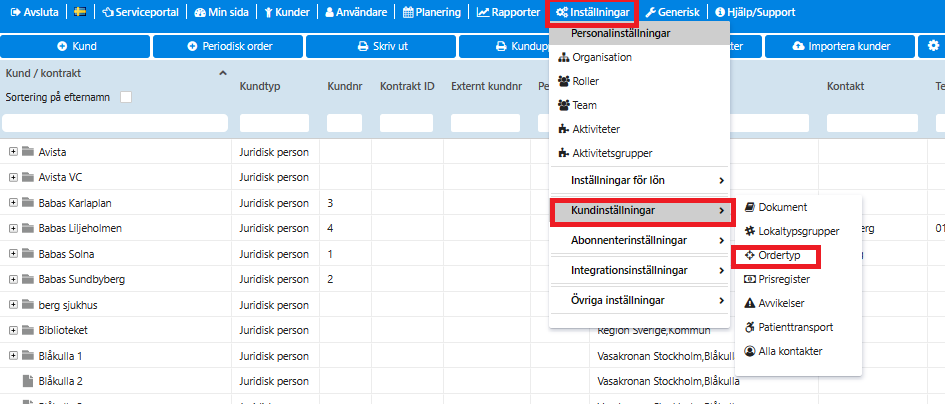
Task: Expand the Babas Karlaplan row
Action: click(x=13, y=203)
